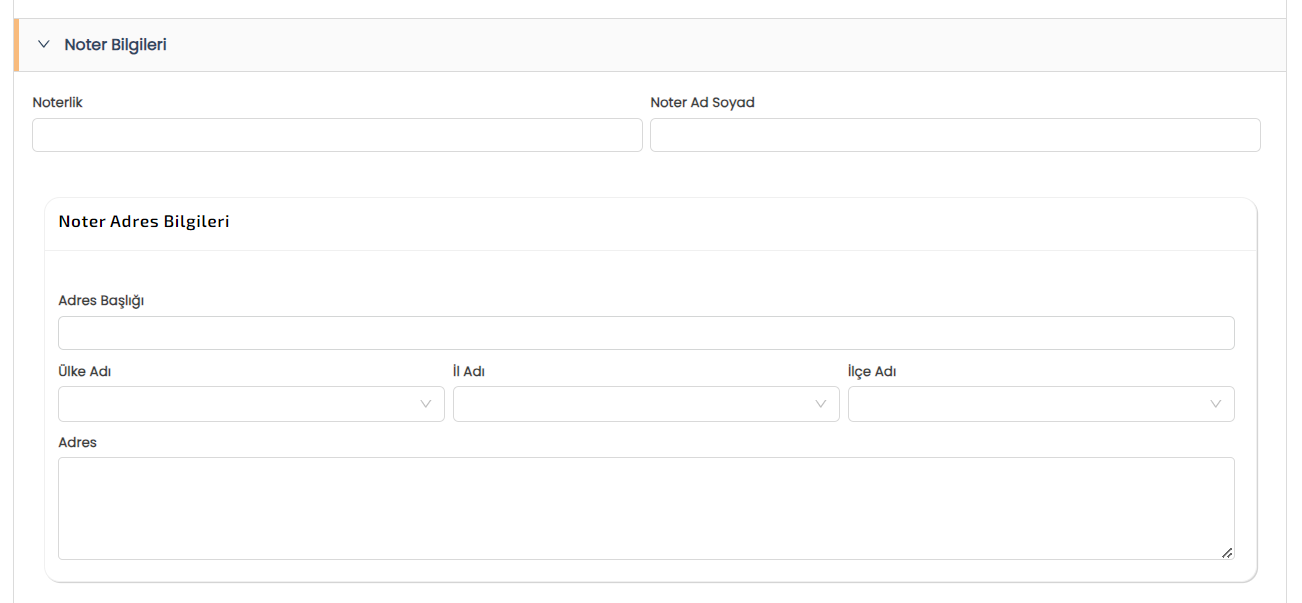Click the Noter Ad Soyad label
This screenshot has height=603, width=1302.
(x=702, y=102)
